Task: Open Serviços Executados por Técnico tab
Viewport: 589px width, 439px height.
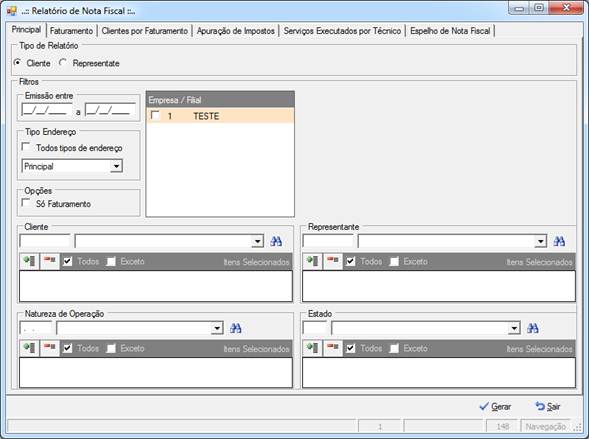Action: click(x=342, y=31)
